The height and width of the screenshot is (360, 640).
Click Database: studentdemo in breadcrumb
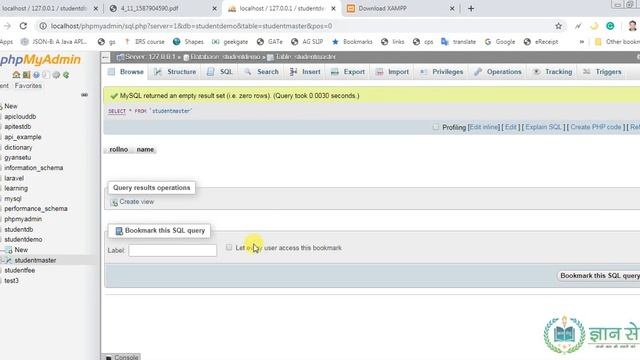point(225,57)
